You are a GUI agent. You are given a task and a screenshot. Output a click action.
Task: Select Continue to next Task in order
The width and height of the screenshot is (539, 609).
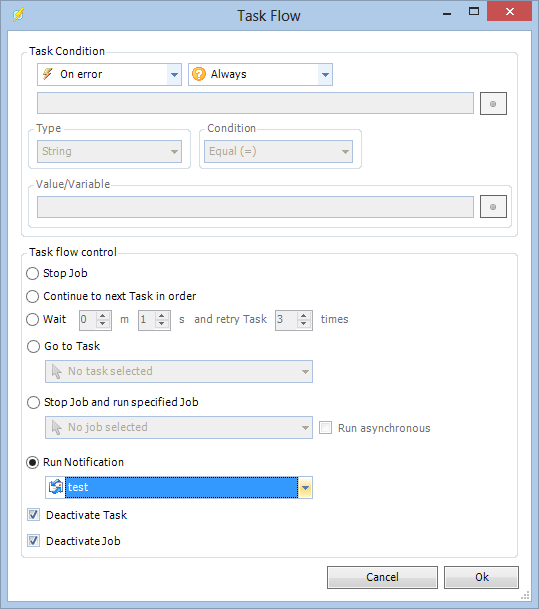click(33, 296)
